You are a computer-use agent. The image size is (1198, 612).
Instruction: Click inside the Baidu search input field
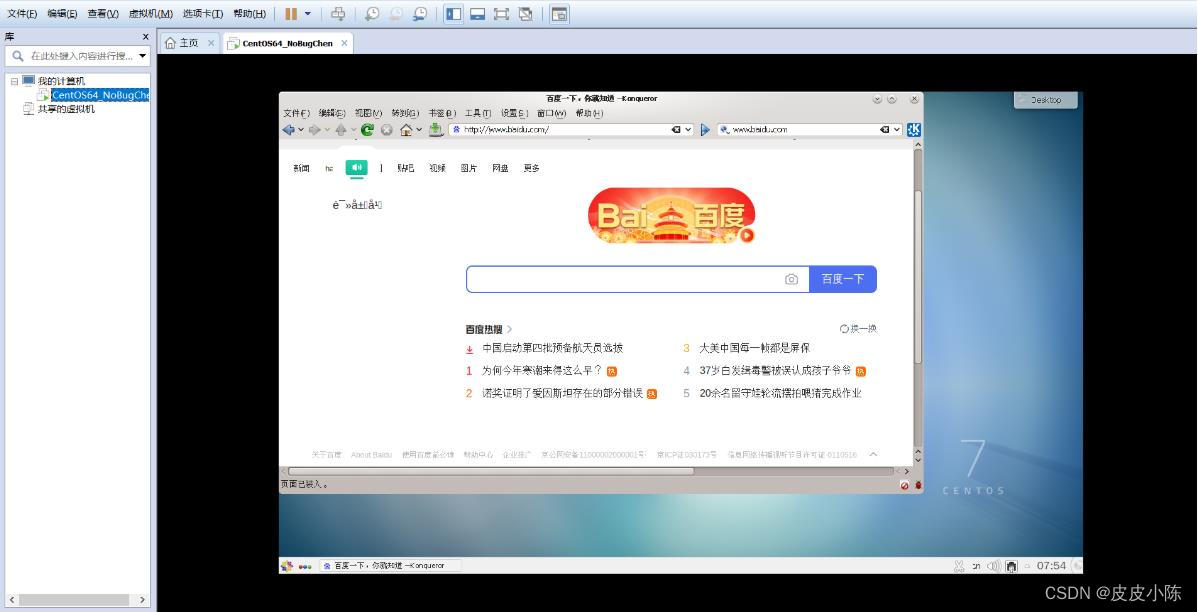coord(620,279)
